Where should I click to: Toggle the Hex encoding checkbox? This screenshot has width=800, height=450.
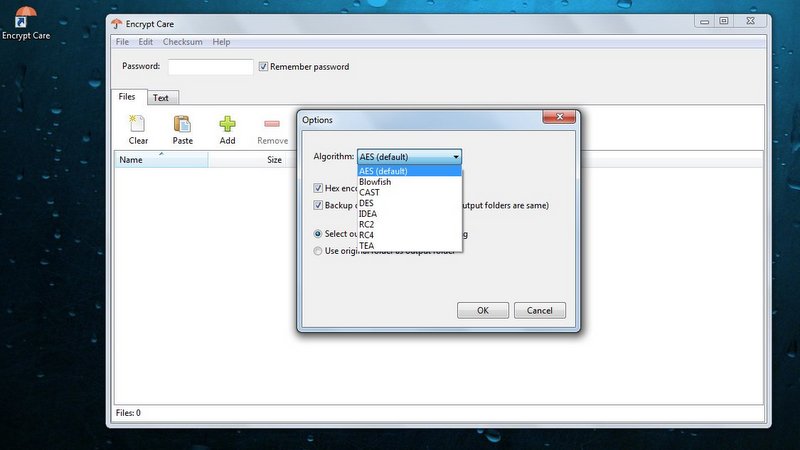click(318, 188)
